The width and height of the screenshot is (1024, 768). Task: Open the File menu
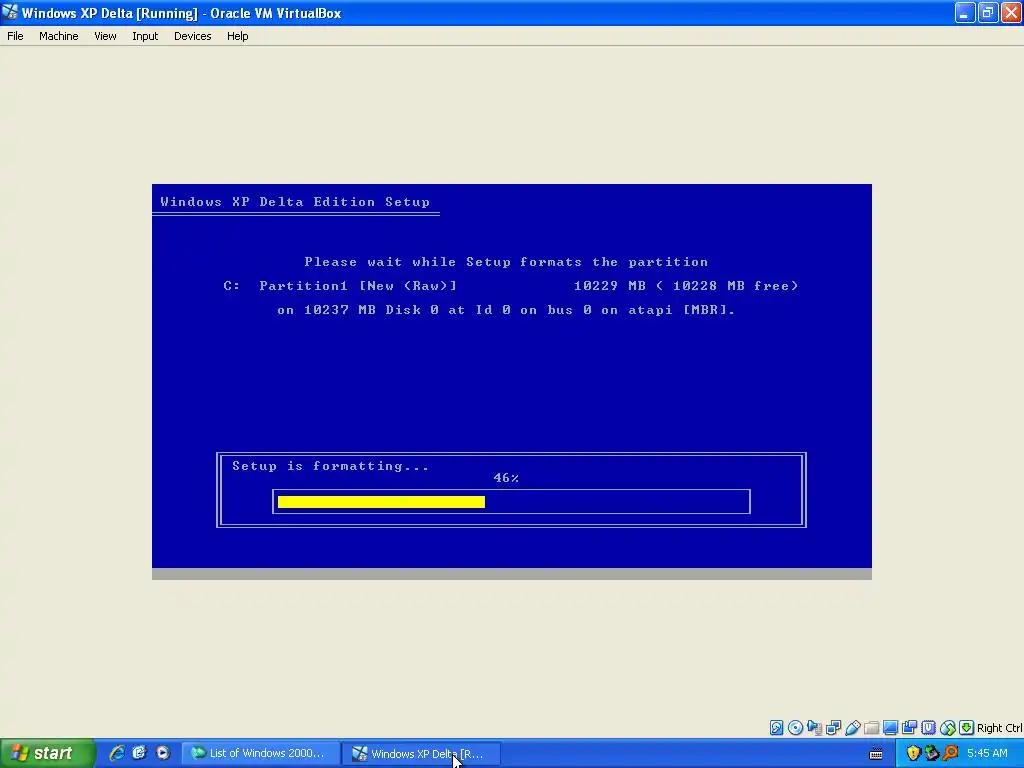15,36
